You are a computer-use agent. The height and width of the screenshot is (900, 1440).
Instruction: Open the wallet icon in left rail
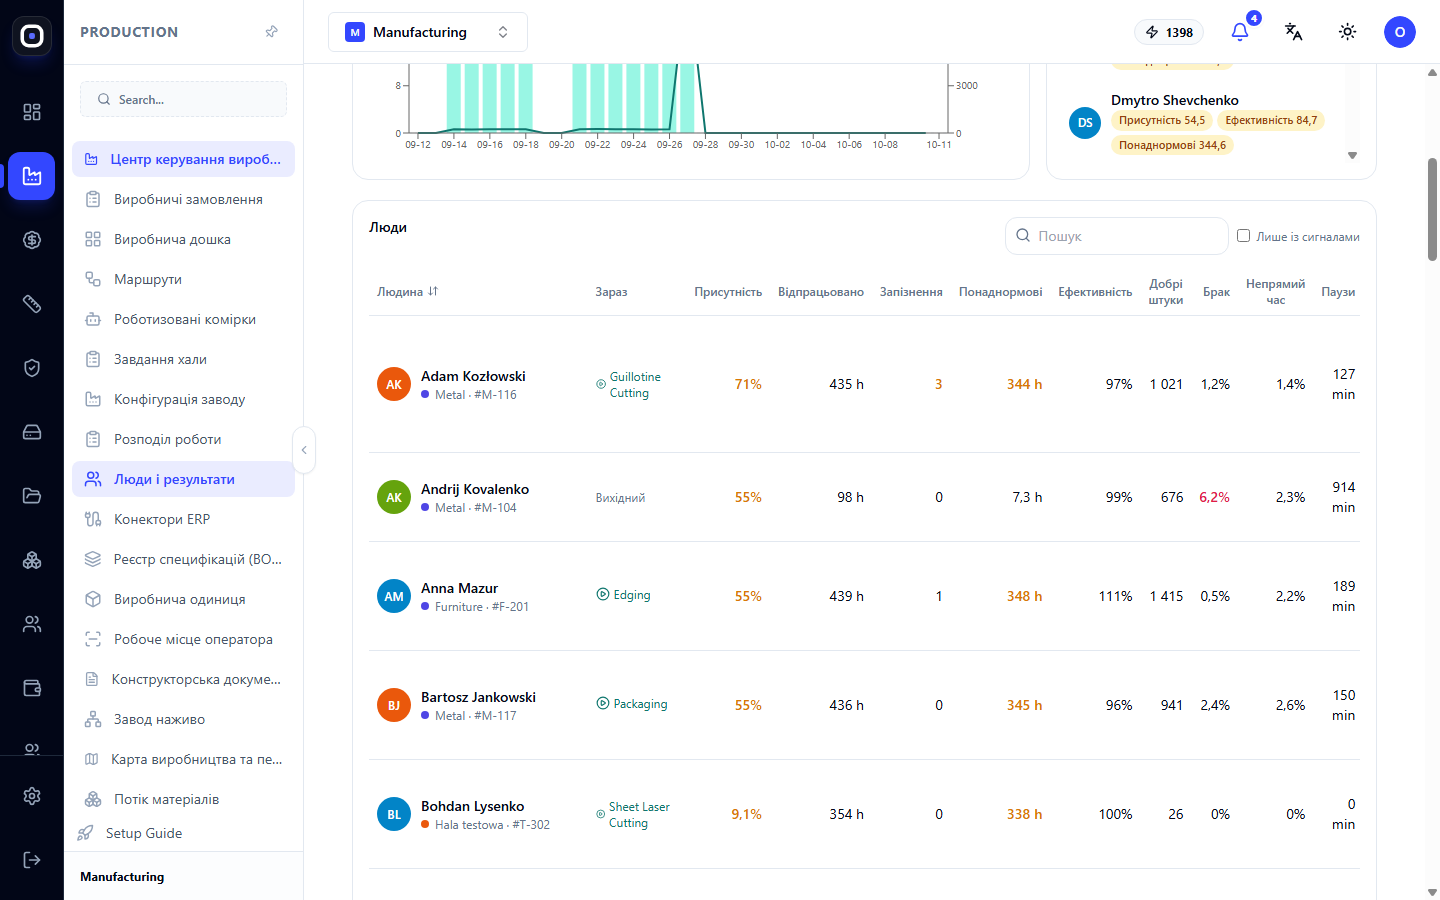(x=32, y=688)
